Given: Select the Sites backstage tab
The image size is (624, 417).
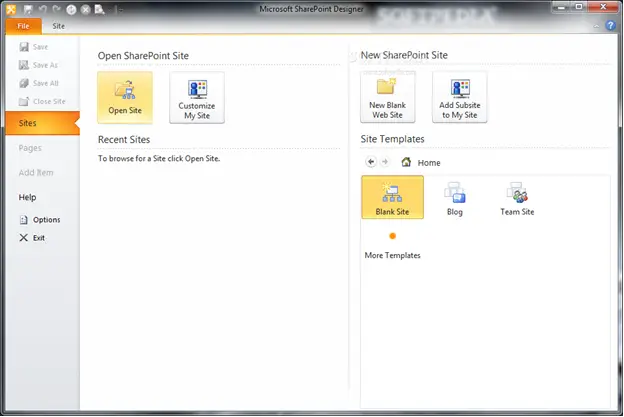Looking at the screenshot, I should 43,123.
